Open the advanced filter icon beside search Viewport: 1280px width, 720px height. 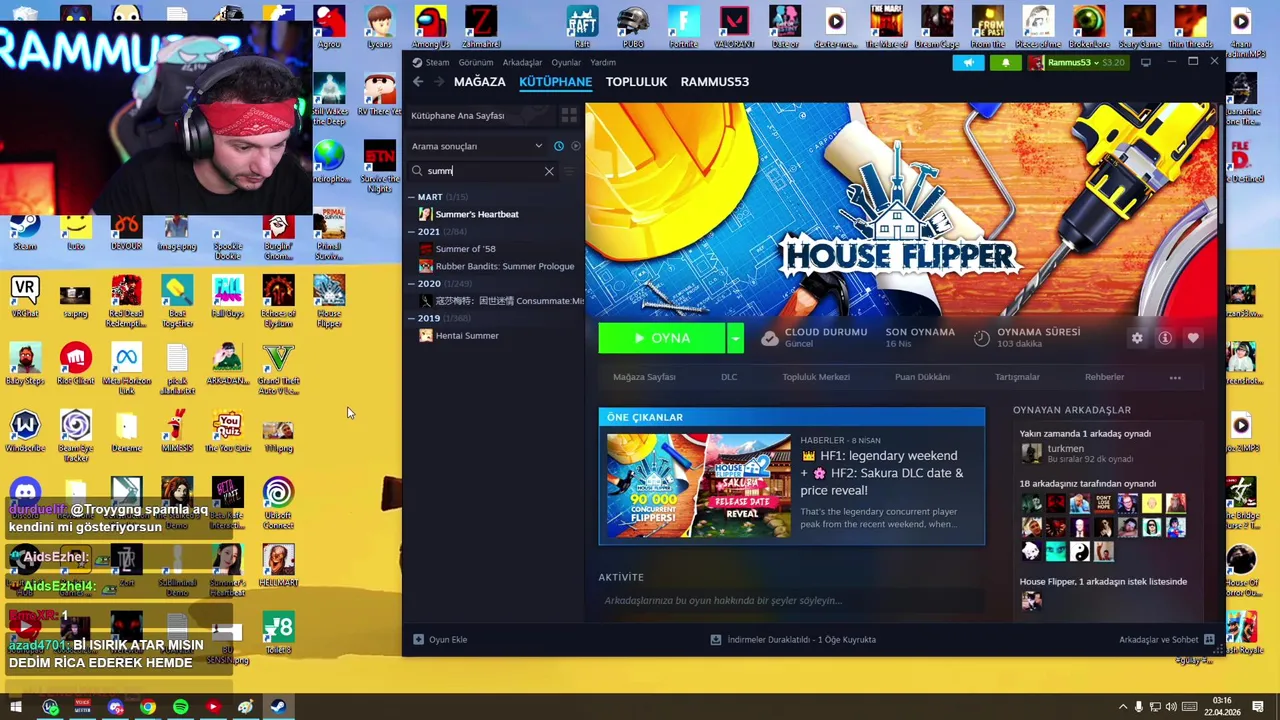tap(570, 171)
